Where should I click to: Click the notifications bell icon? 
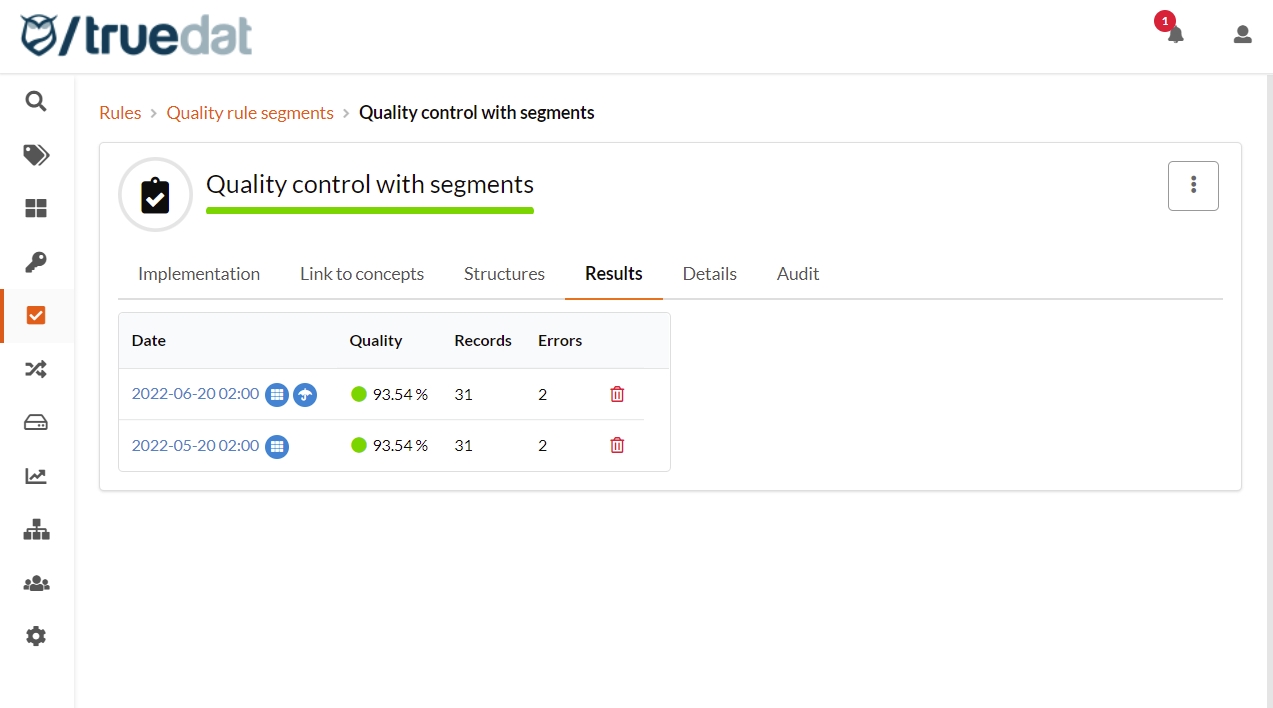click(1175, 35)
